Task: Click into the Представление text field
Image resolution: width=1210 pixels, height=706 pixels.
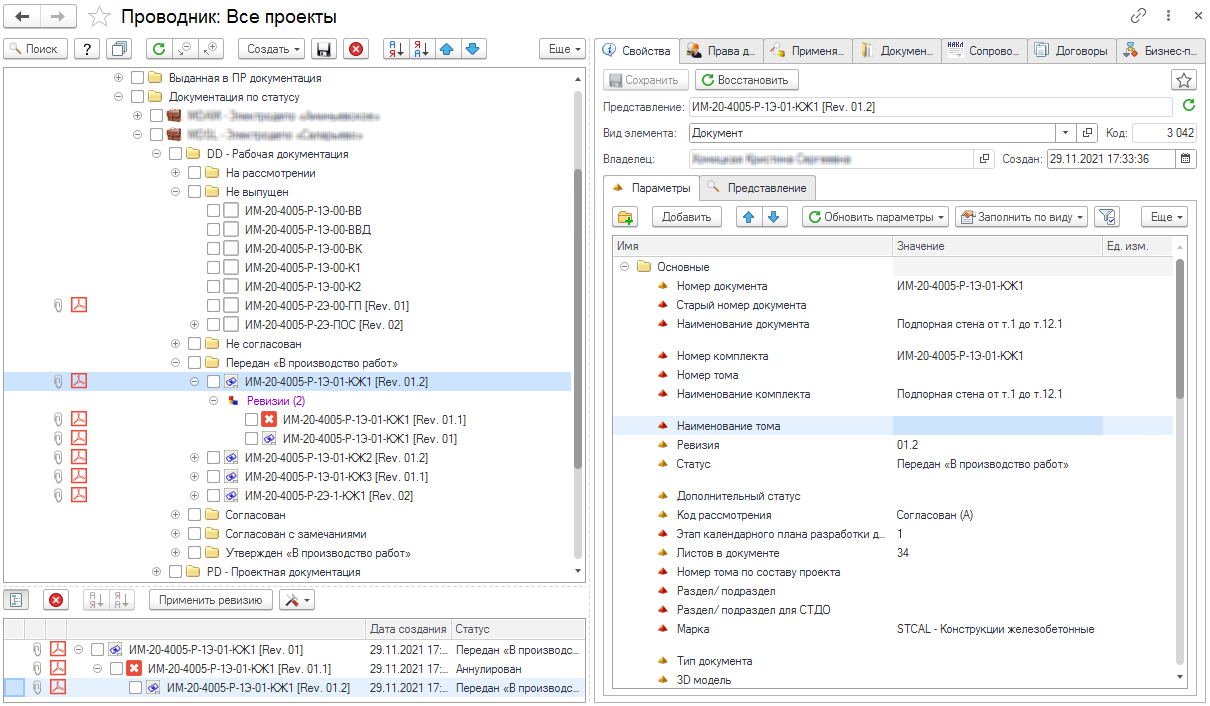Action: pyautogui.click(x=930, y=106)
